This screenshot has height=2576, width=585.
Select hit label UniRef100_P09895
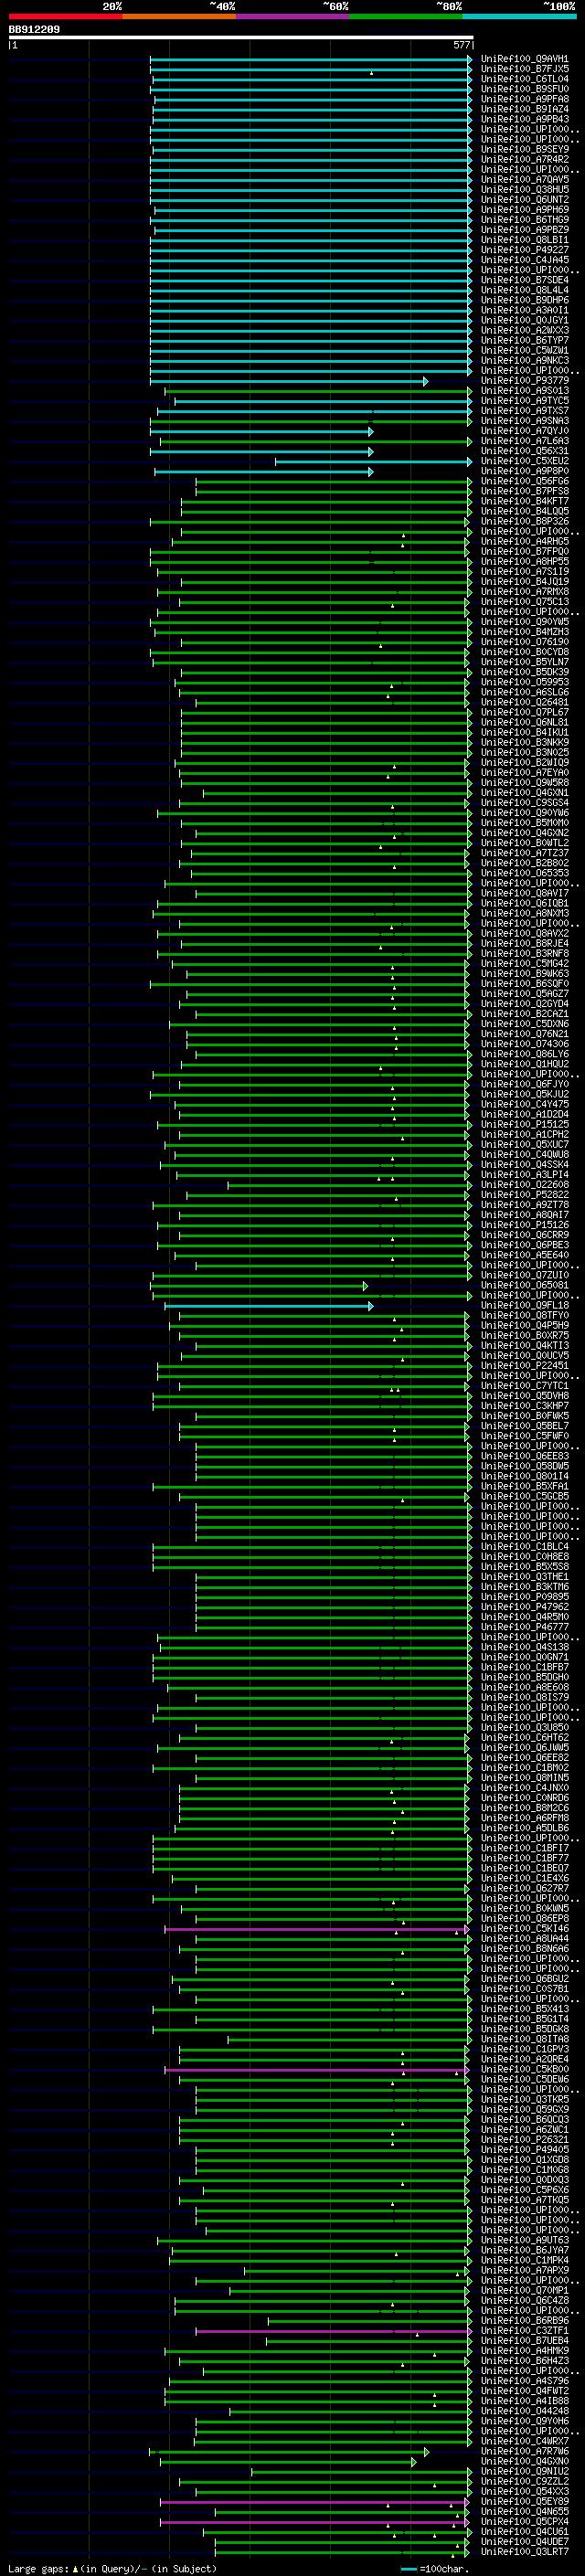525,1597
